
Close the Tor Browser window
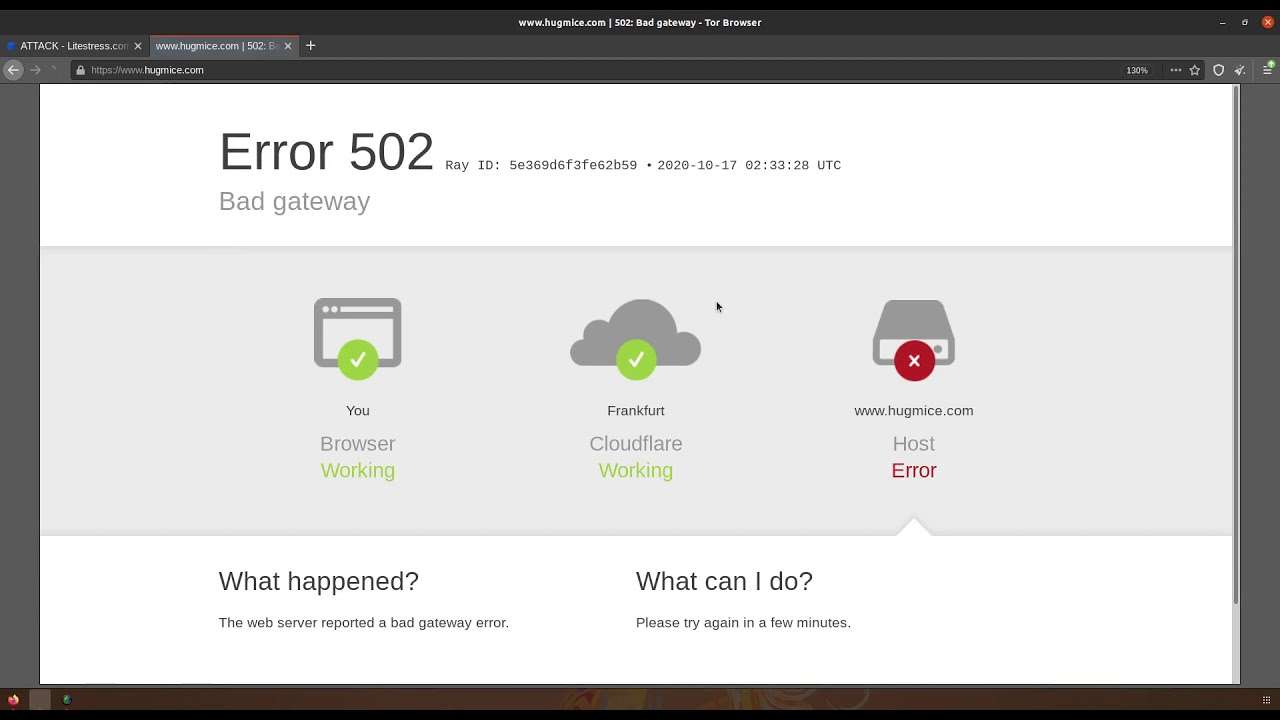click(1268, 22)
